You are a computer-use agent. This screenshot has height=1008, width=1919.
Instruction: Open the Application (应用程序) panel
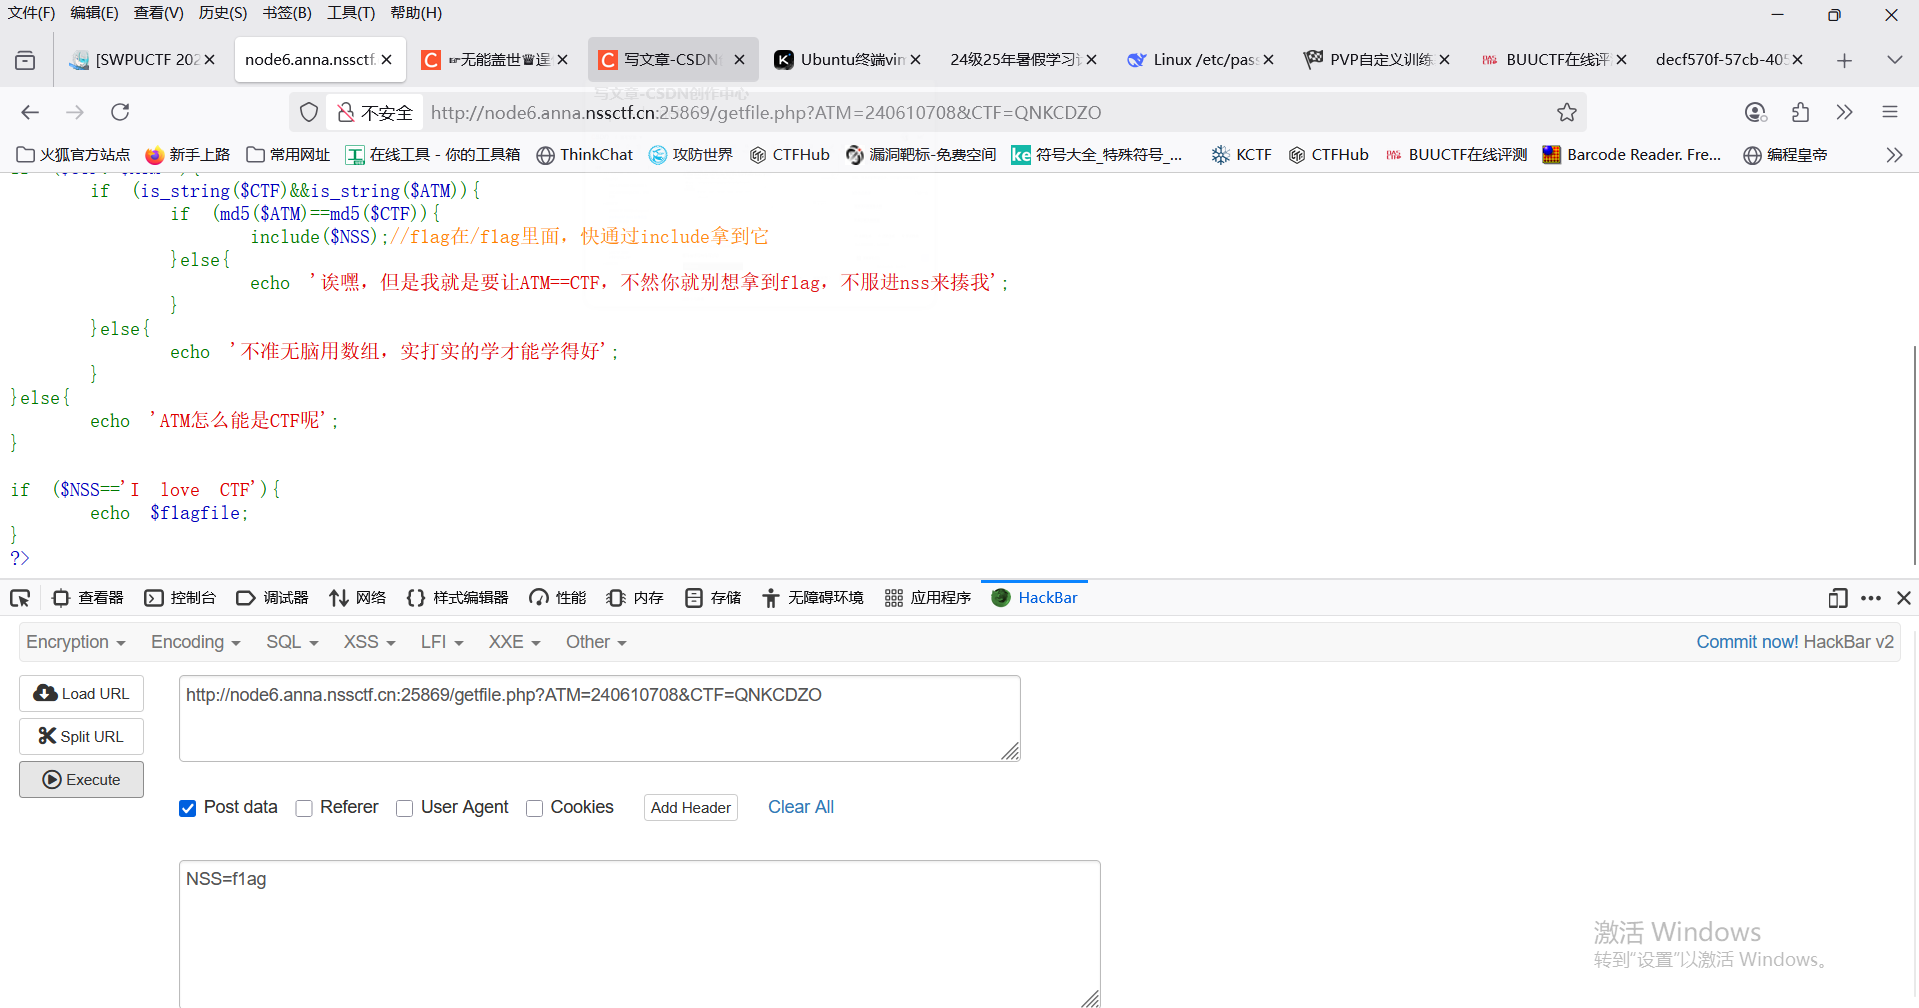click(928, 598)
